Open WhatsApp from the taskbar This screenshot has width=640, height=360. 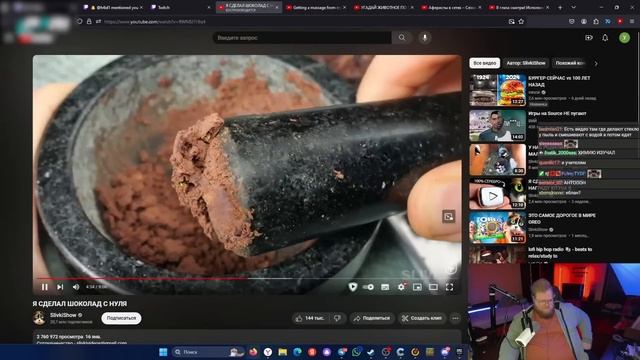(356, 352)
